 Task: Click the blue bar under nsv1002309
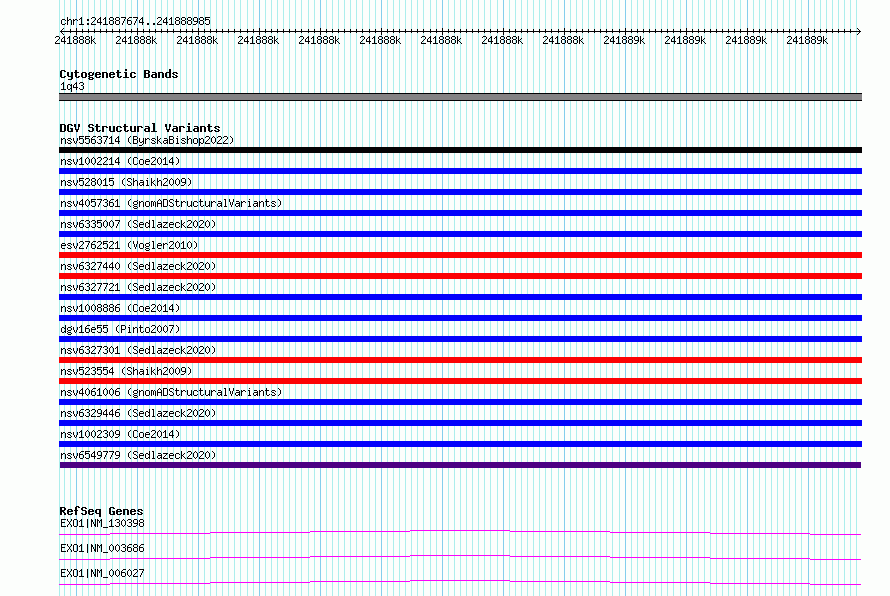pos(460,444)
